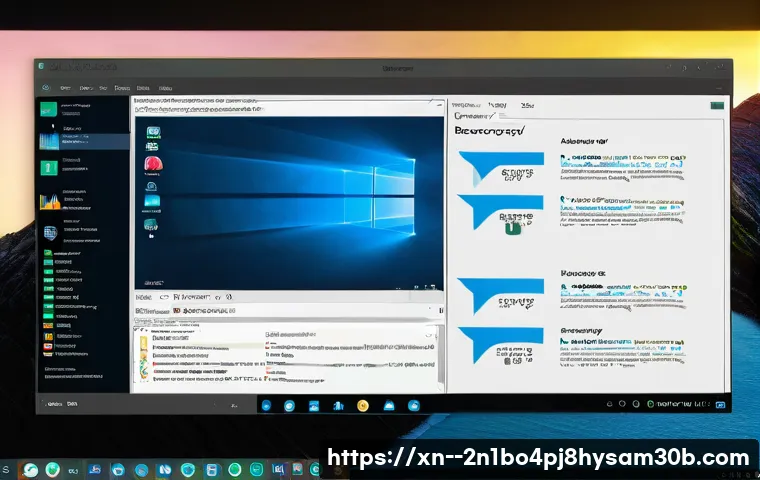Image resolution: width=760 pixels, height=480 pixels.
Task: Click the green app logo in the title bar
Action: click(42, 66)
